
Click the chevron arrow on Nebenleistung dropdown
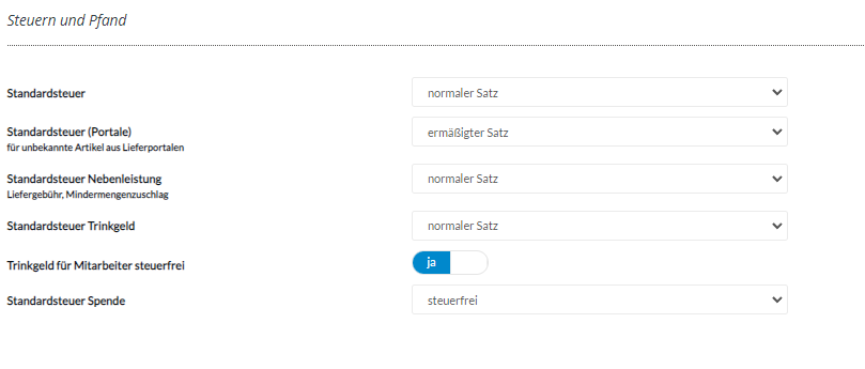777,179
